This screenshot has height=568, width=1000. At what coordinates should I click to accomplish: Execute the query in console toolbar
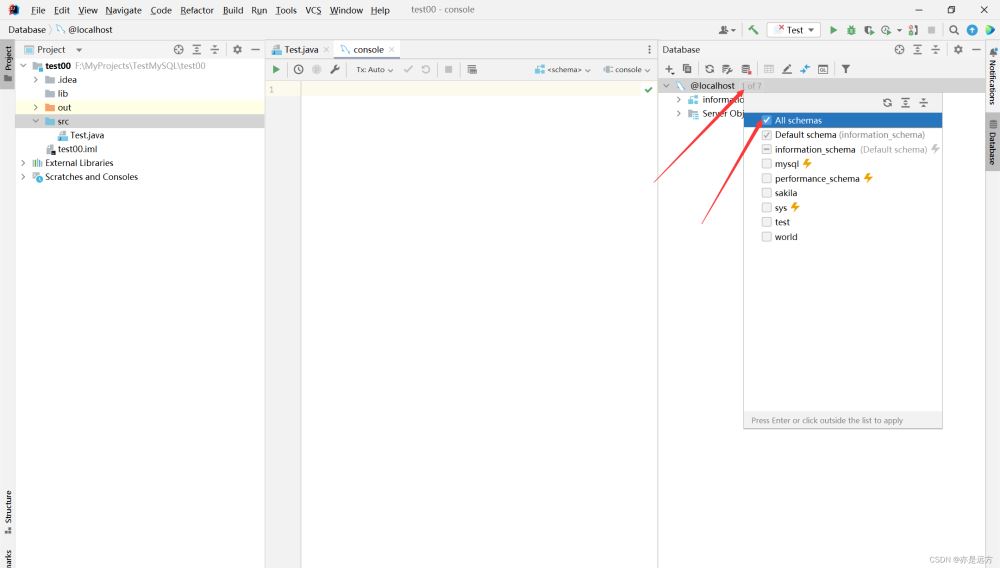pos(277,70)
